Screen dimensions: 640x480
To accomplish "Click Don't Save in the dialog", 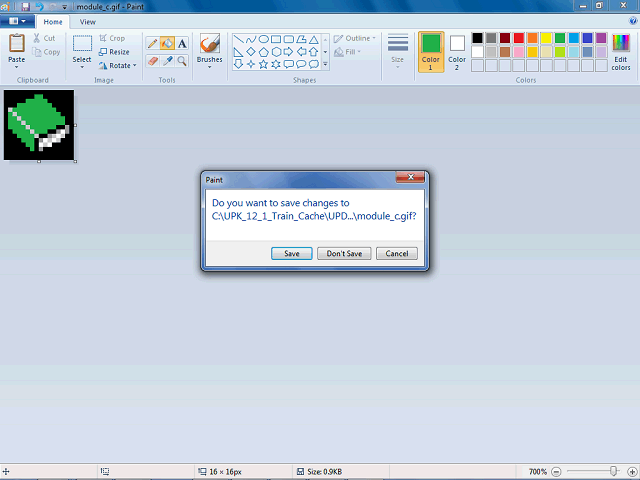I will pyautogui.click(x=344, y=253).
